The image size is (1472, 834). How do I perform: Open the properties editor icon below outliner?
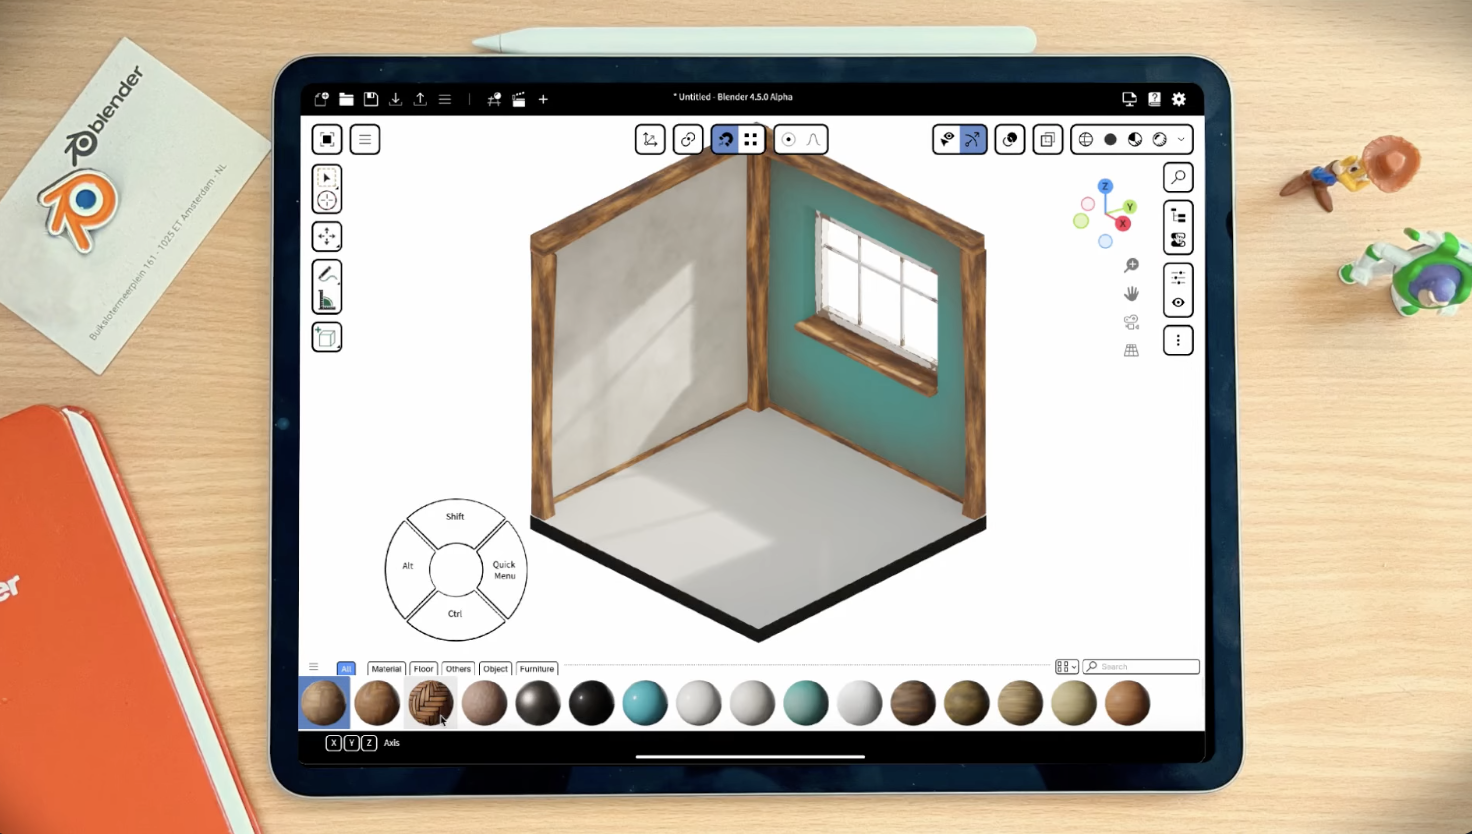pos(1178,240)
